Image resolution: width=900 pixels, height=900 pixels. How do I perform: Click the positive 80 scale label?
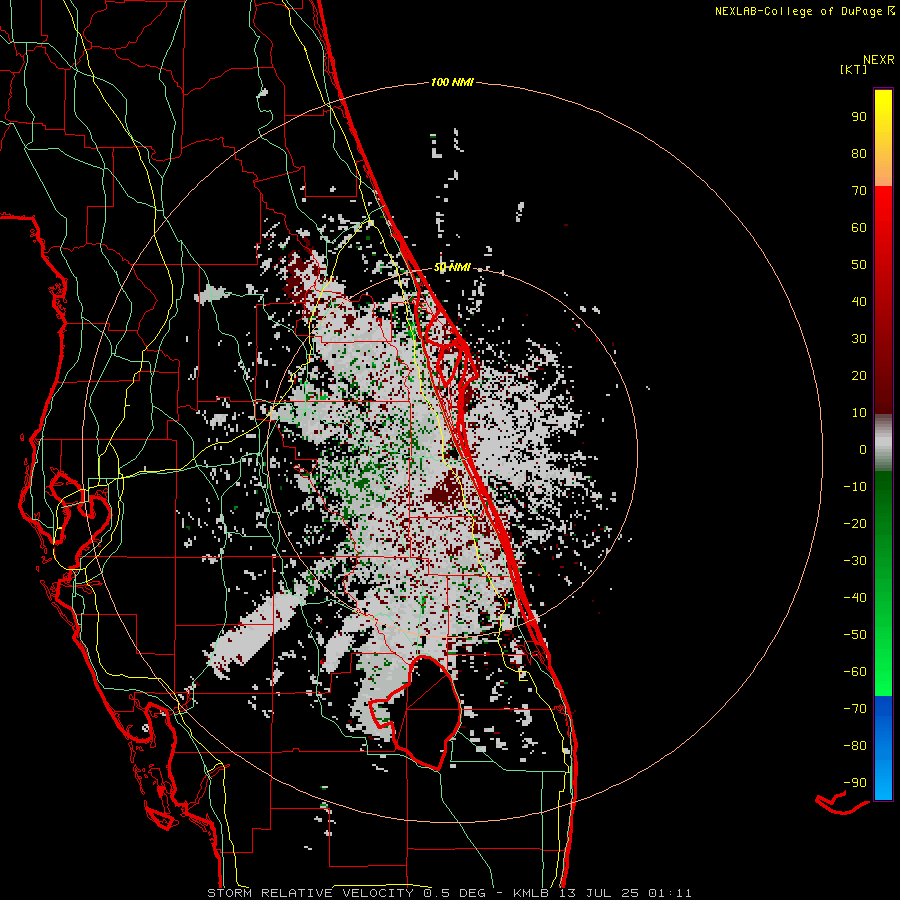click(x=859, y=153)
